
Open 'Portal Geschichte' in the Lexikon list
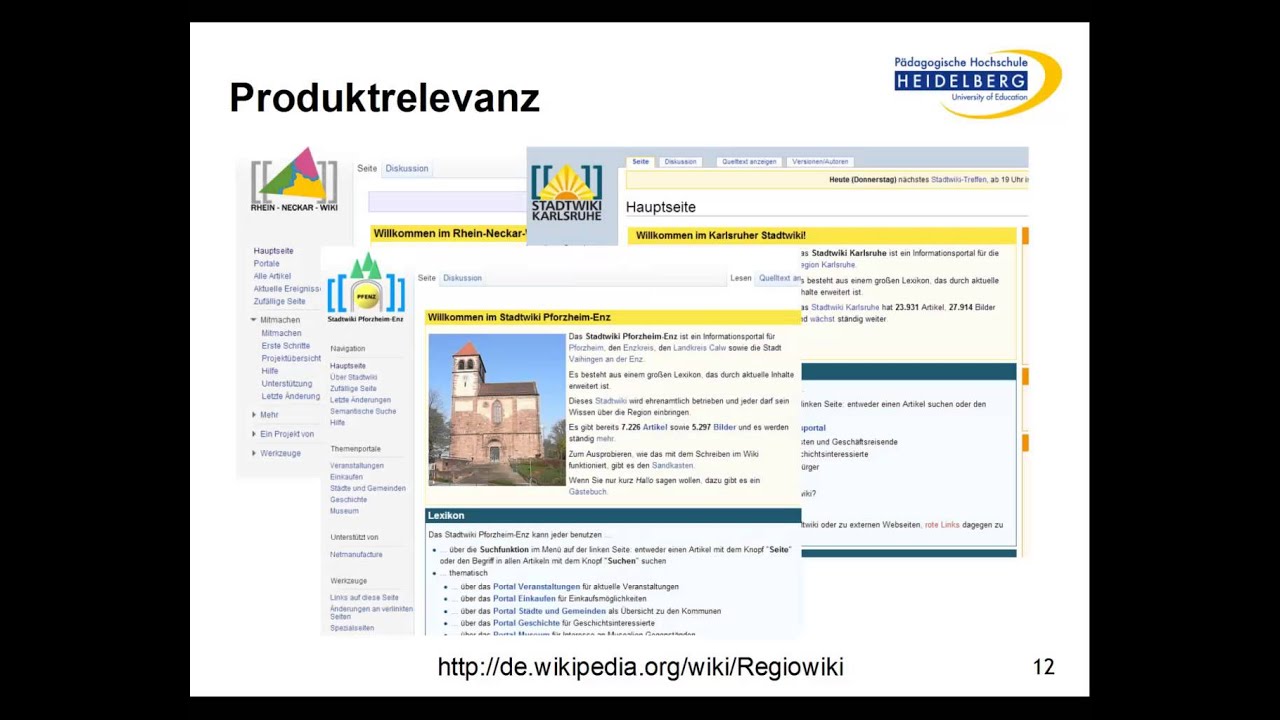(x=526, y=623)
